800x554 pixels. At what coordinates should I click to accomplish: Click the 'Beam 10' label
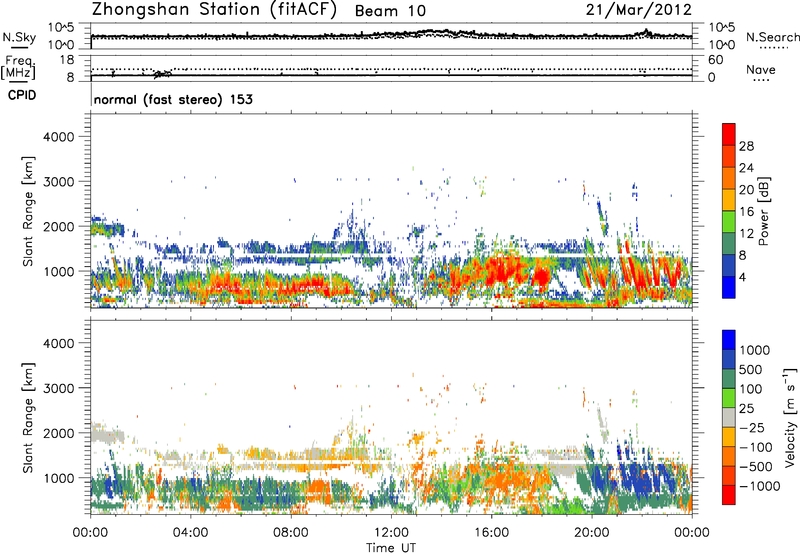[390, 11]
